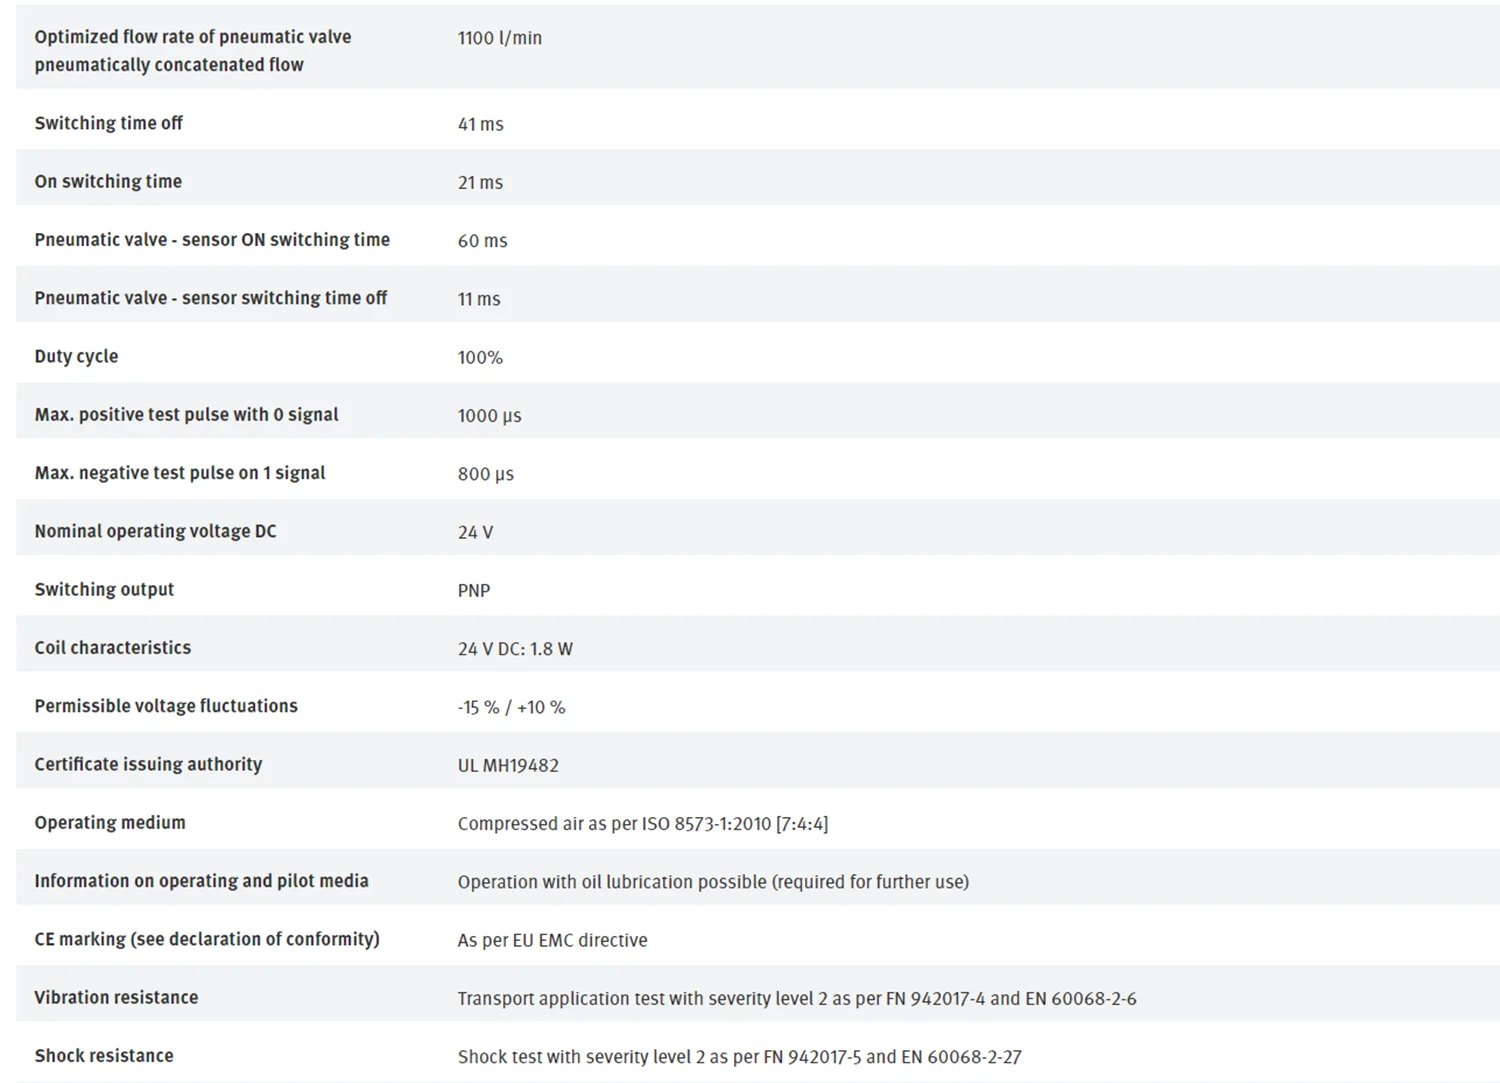The image size is (1500, 1083).
Task: Select Nominal operating voltage DC label
Action: click(155, 531)
